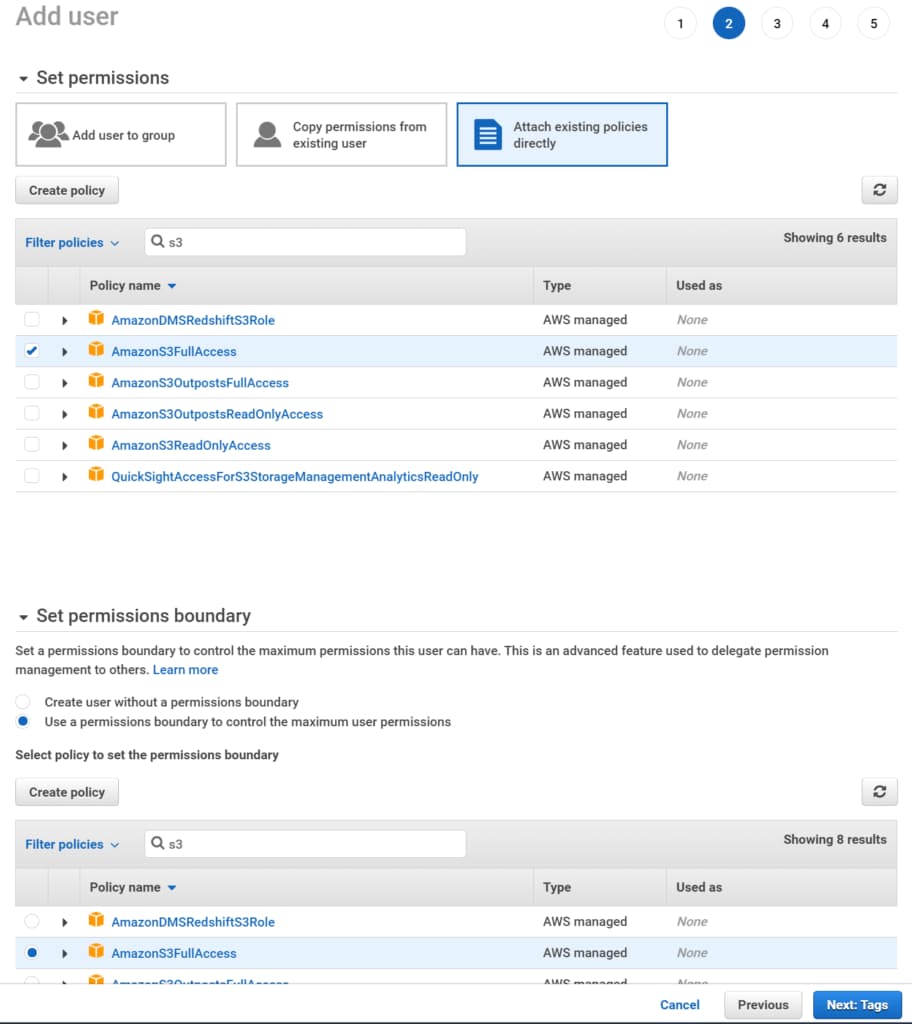
Task: Check the AmazonS3OutpostsFullAccess checkbox
Action: tap(31, 382)
